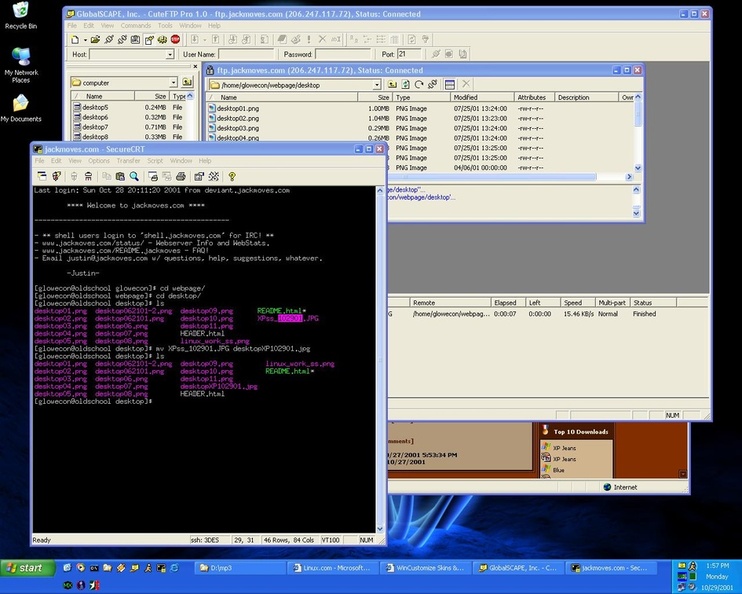The height and width of the screenshot is (594, 742).
Task: Expand the remote path dropdown /home/glowecon/webpage/desktop
Action: pos(377,85)
